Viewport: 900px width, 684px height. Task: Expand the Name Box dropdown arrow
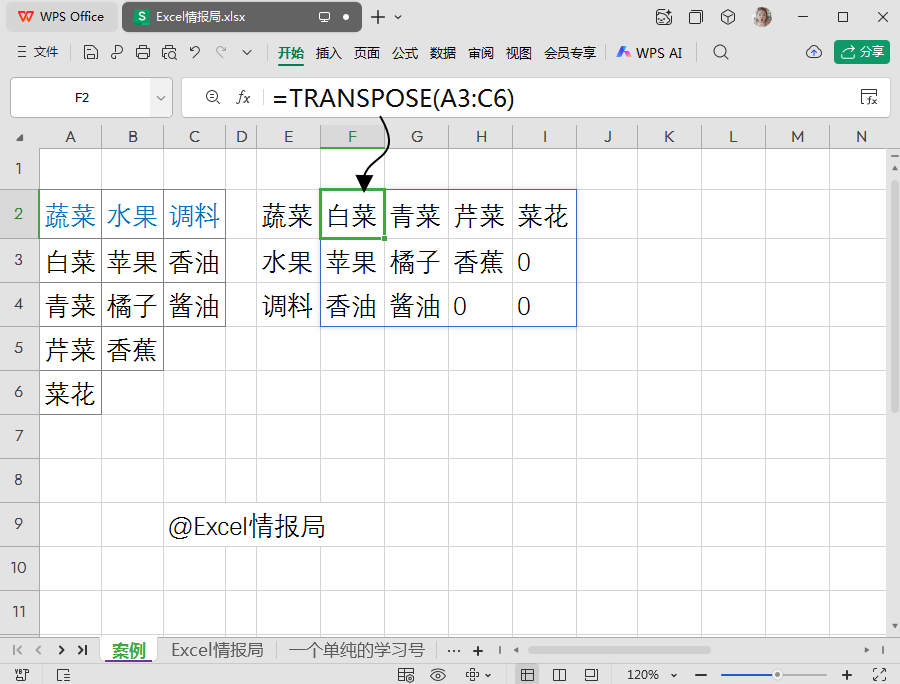[x=161, y=98]
